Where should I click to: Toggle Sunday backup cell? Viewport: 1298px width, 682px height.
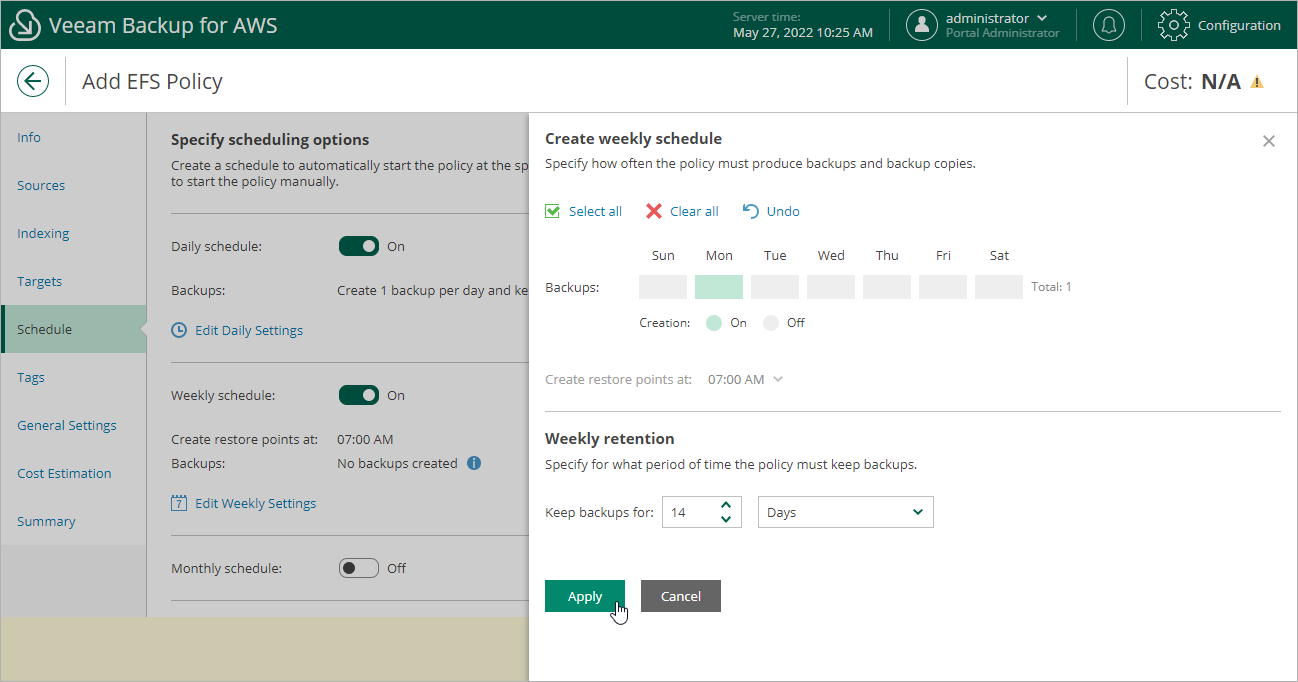coord(663,287)
